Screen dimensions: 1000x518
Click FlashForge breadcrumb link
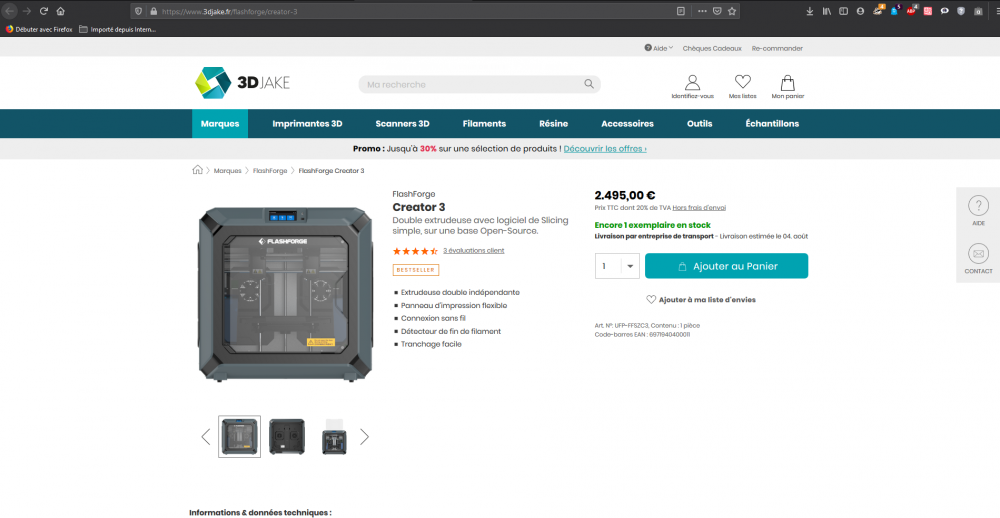(x=271, y=170)
